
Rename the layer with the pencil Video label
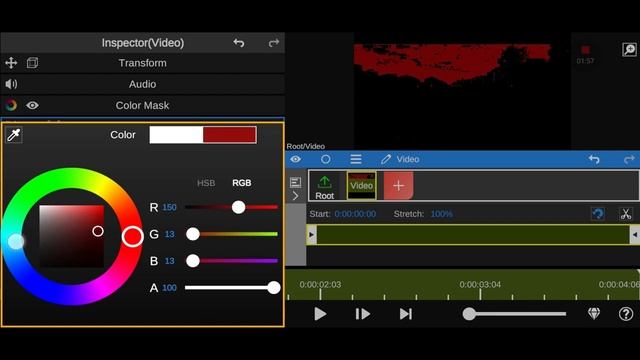400,159
